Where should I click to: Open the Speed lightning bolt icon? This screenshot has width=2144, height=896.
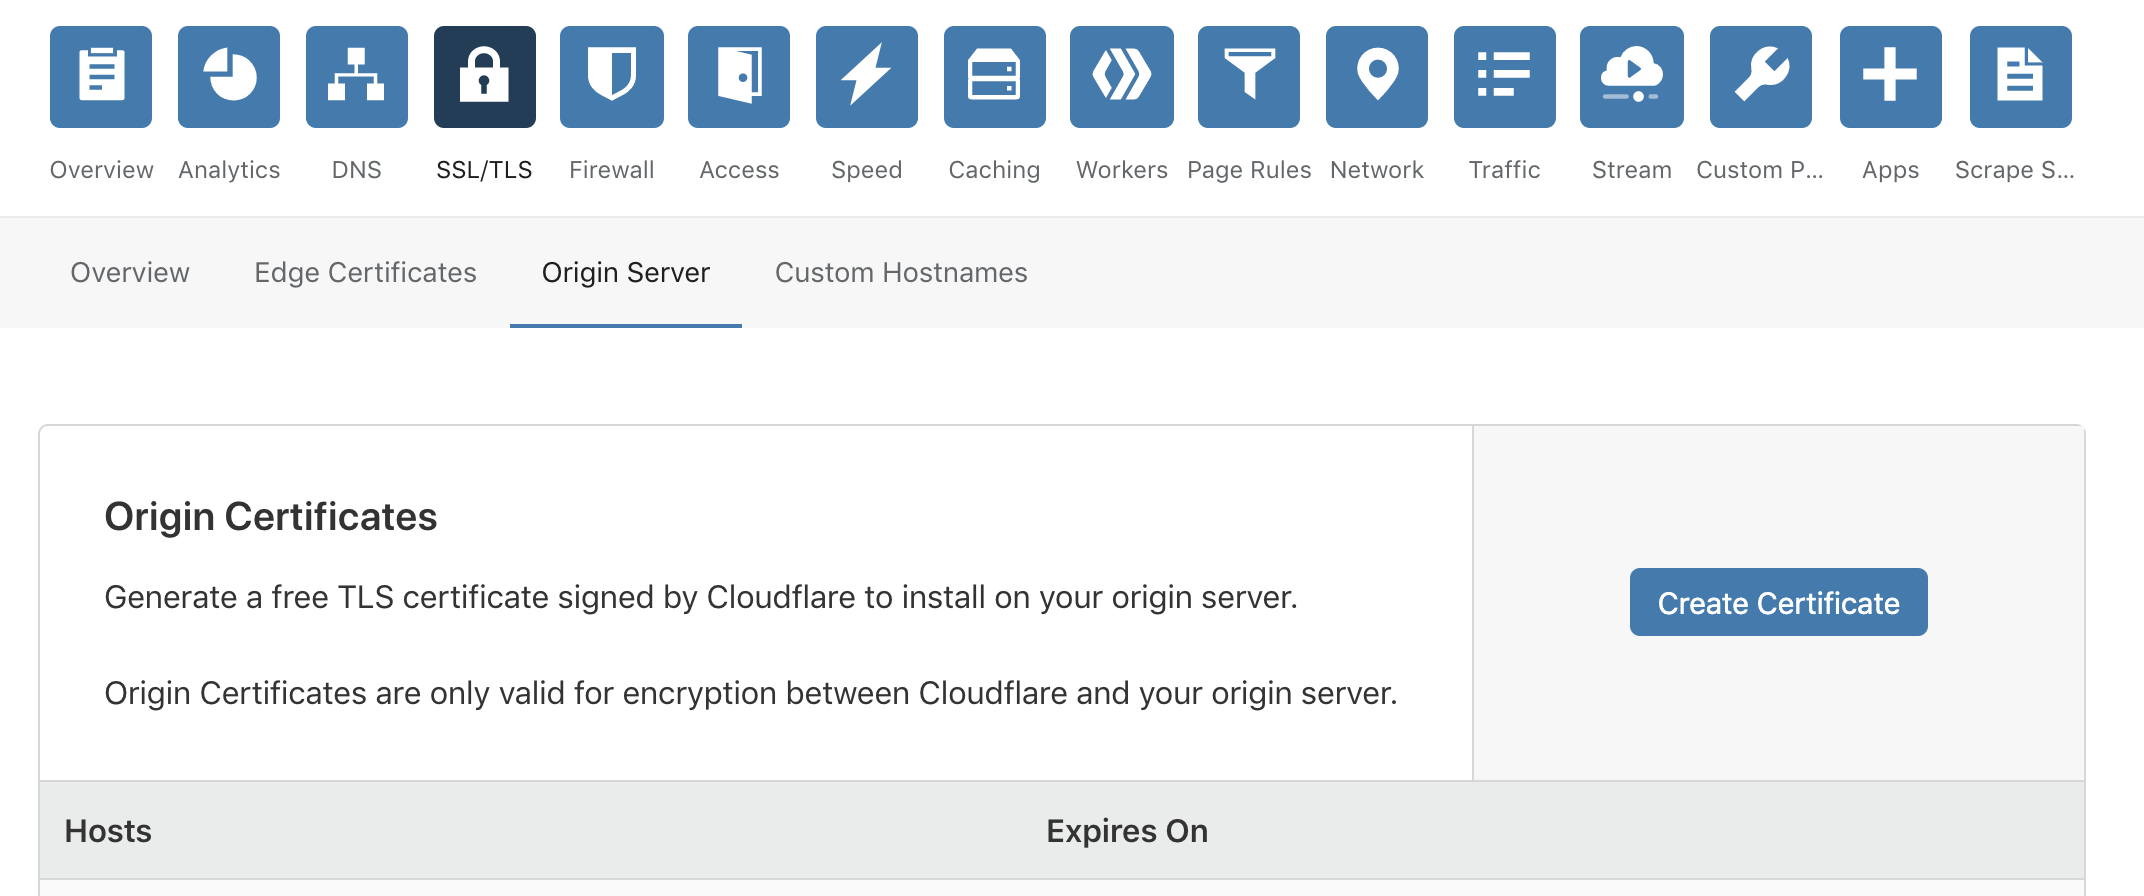coord(867,77)
